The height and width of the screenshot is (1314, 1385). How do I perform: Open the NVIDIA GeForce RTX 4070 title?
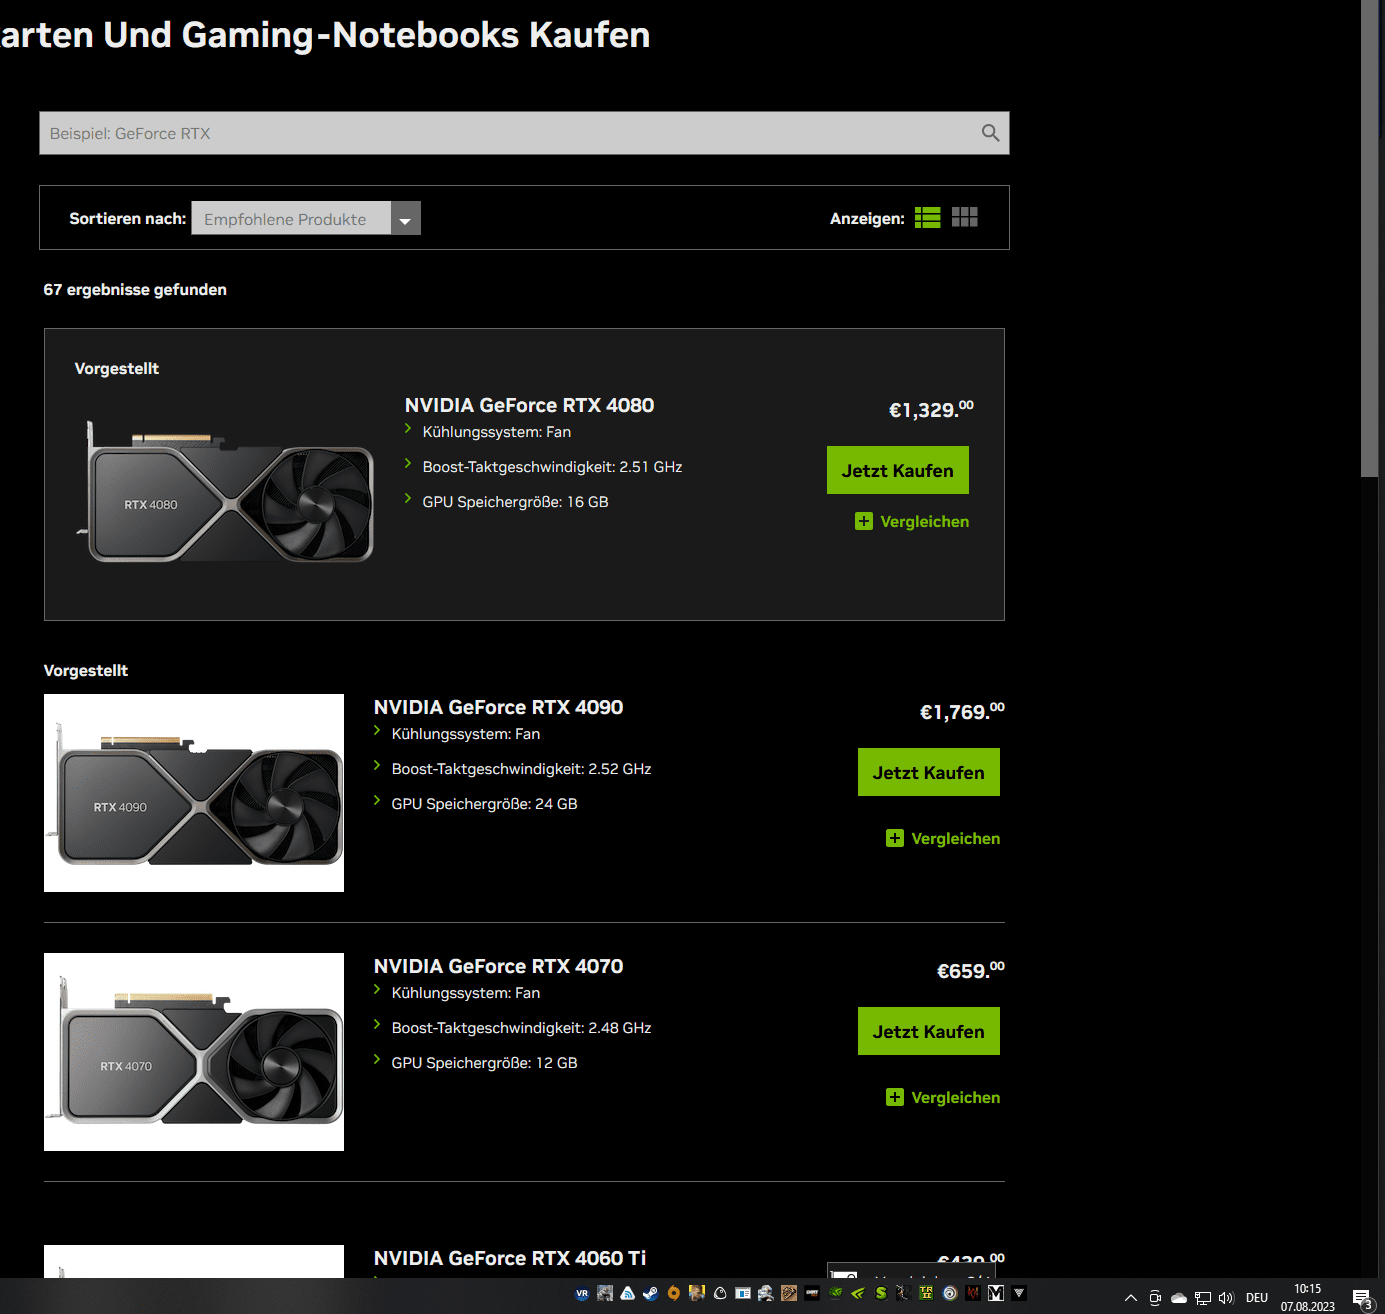pos(498,966)
